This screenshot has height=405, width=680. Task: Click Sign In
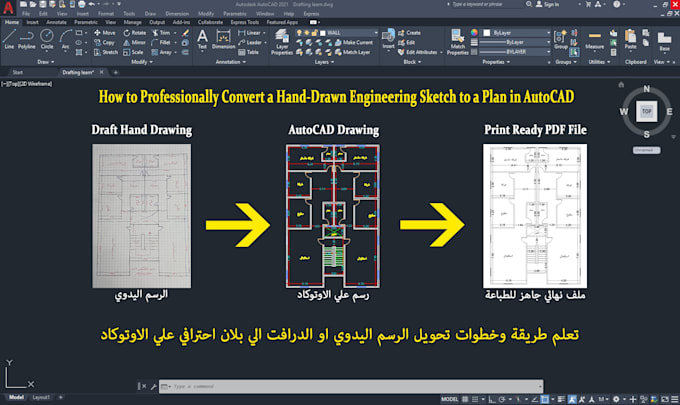(547, 4)
